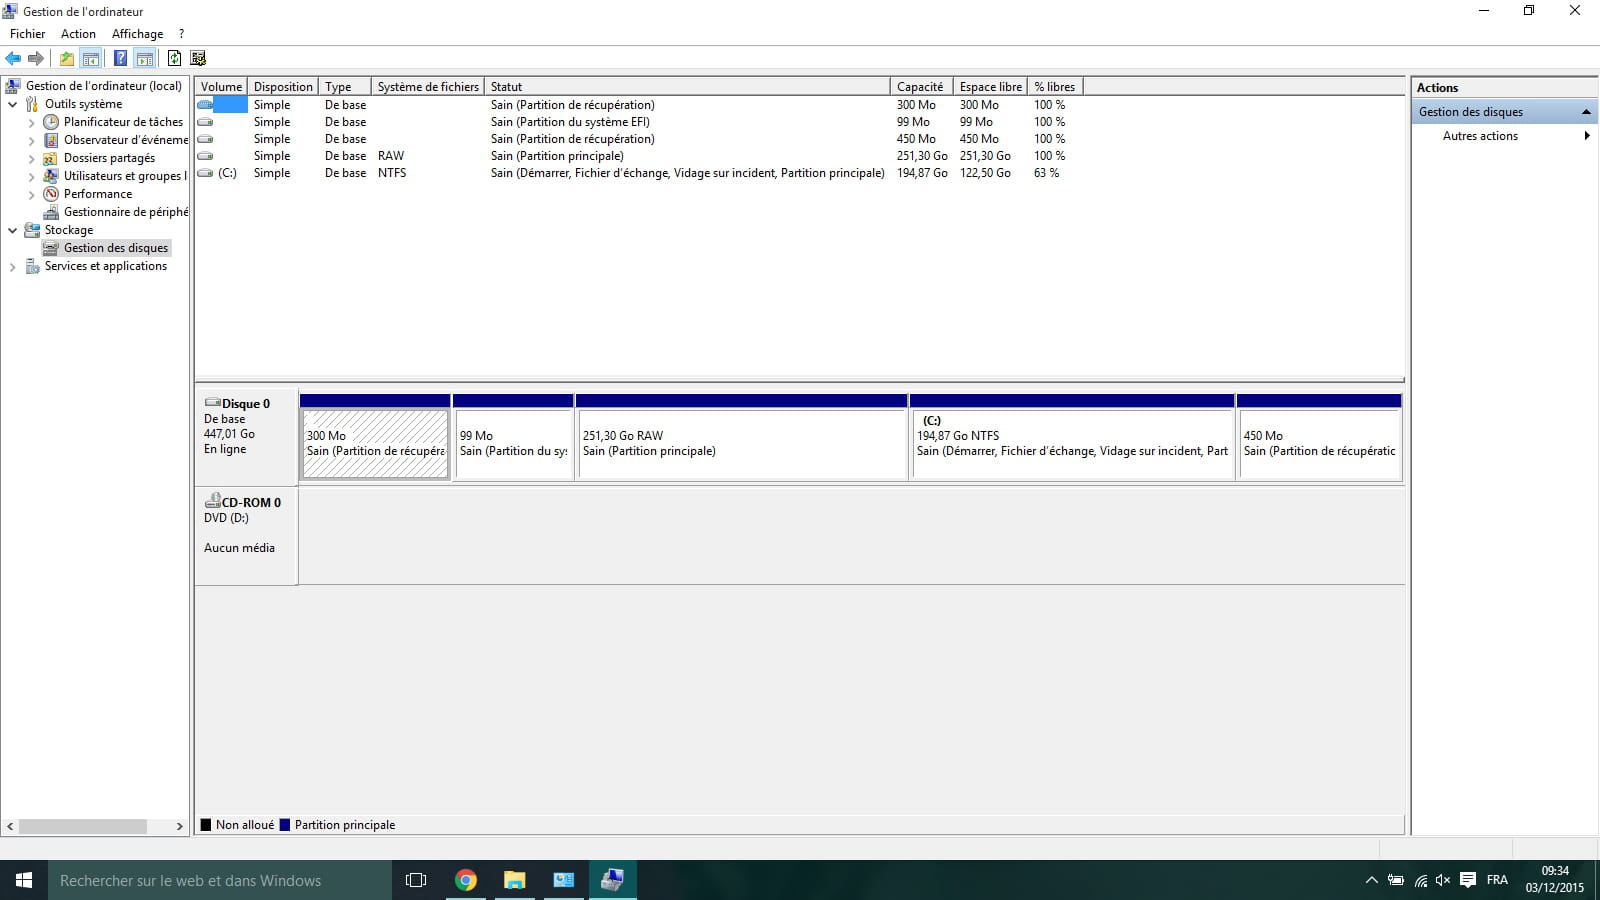Click the Disque 0 disk label
The height and width of the screenshot is (900, 1600).
(246, 435)
